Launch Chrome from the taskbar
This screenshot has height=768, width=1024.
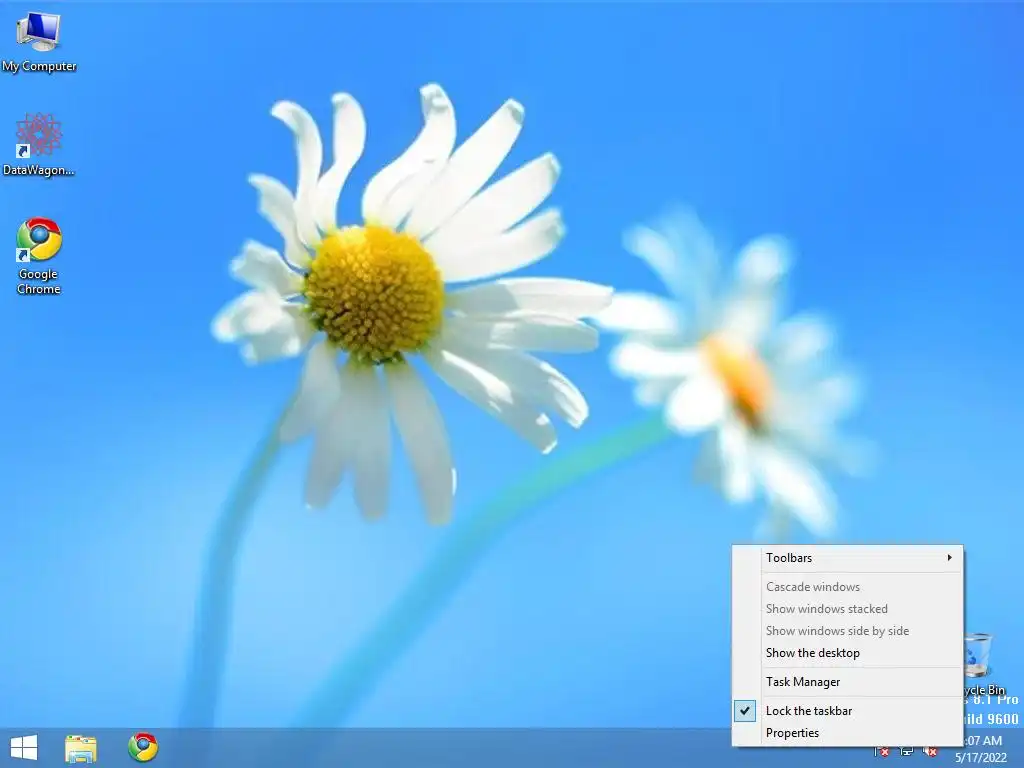pos(143,748)
